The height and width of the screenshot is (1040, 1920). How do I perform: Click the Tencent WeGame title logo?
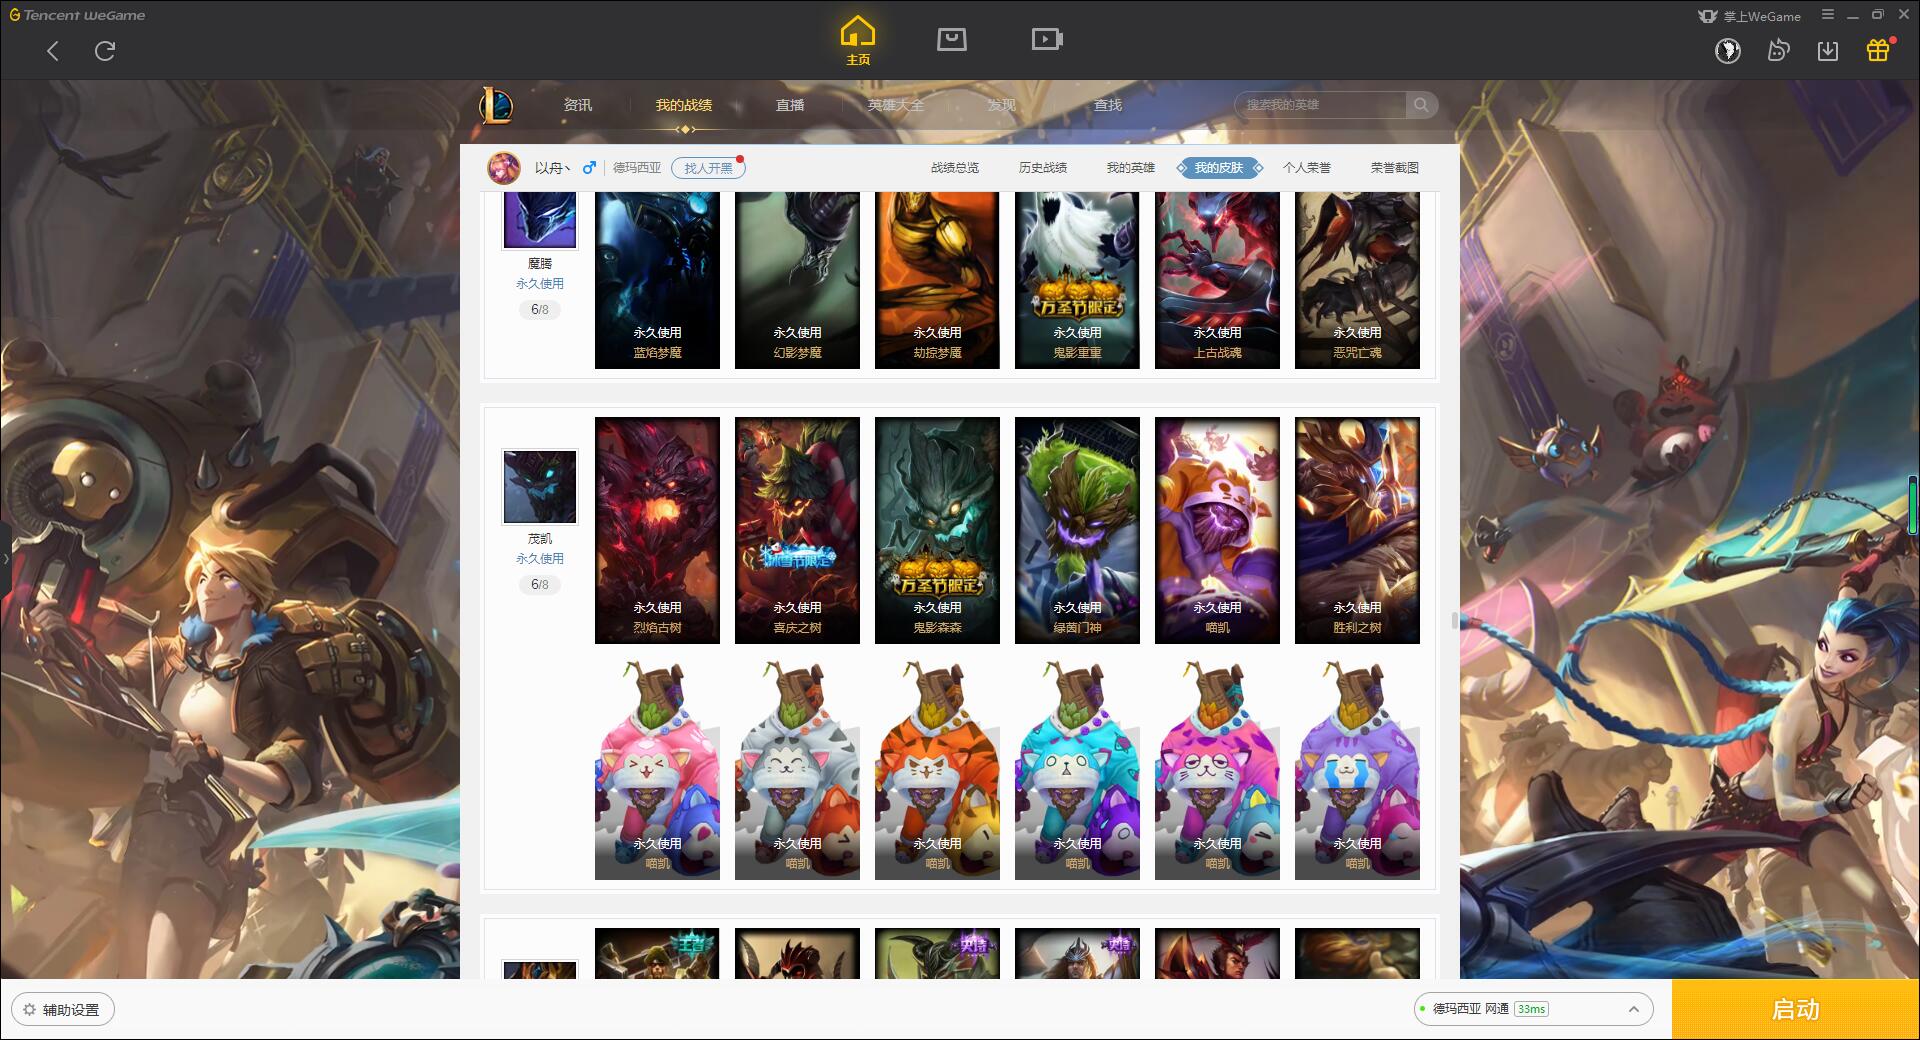click(x=77, y=15)
